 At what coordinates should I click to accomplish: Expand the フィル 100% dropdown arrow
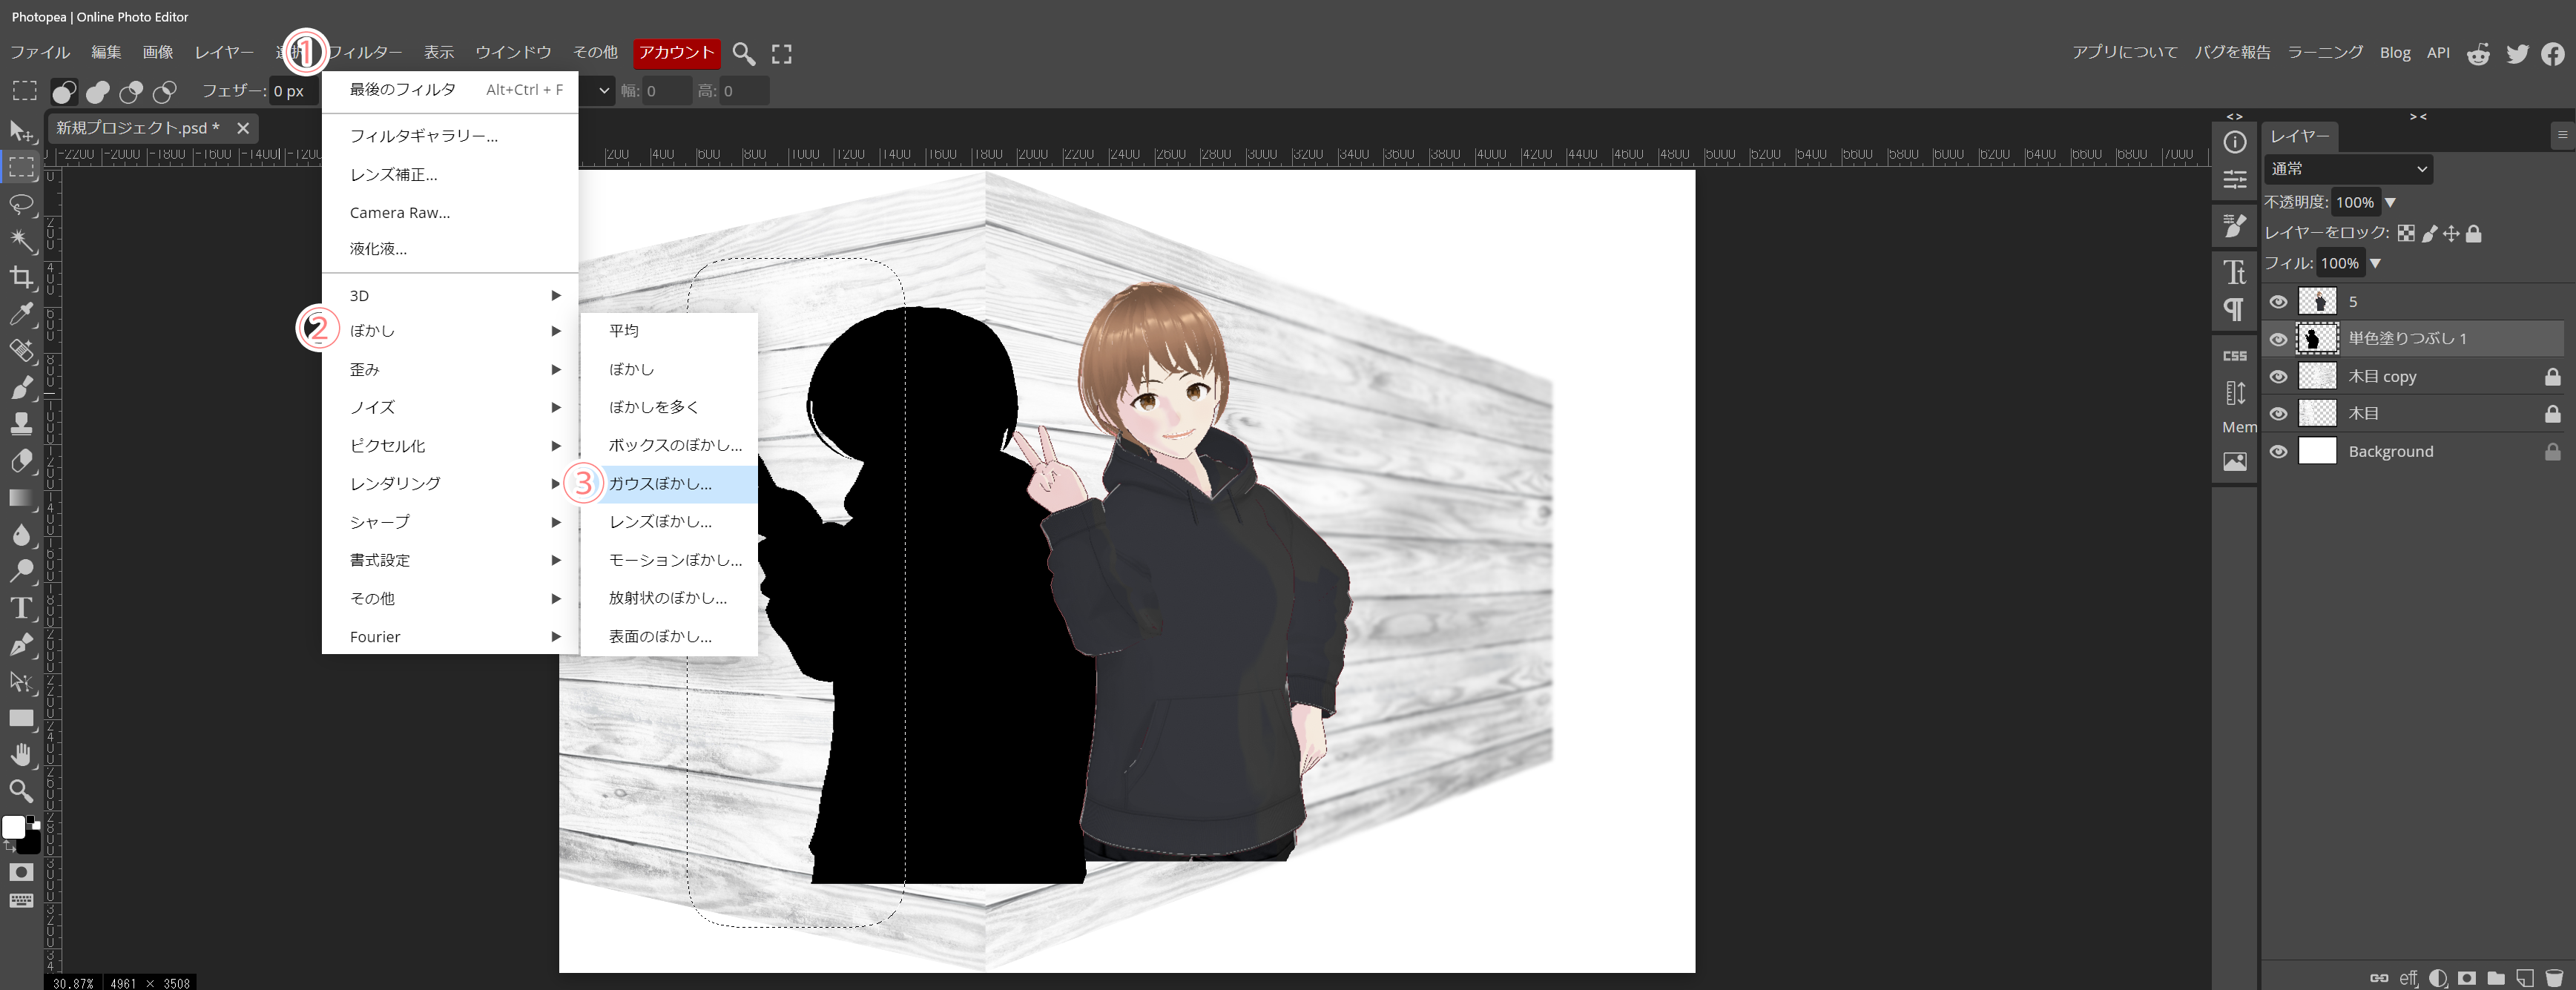click(2375, 263)
